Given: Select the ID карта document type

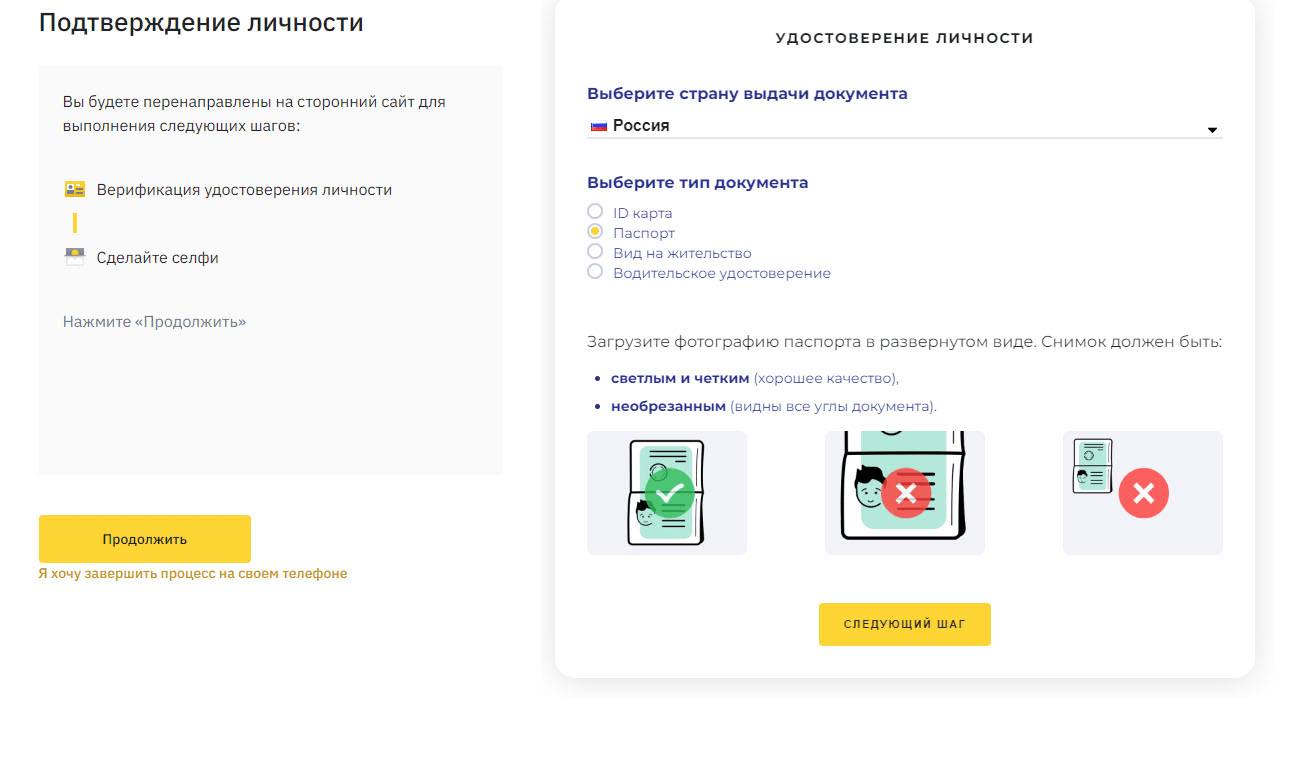Looking at the screenshot, I should (x=596, y=212).
